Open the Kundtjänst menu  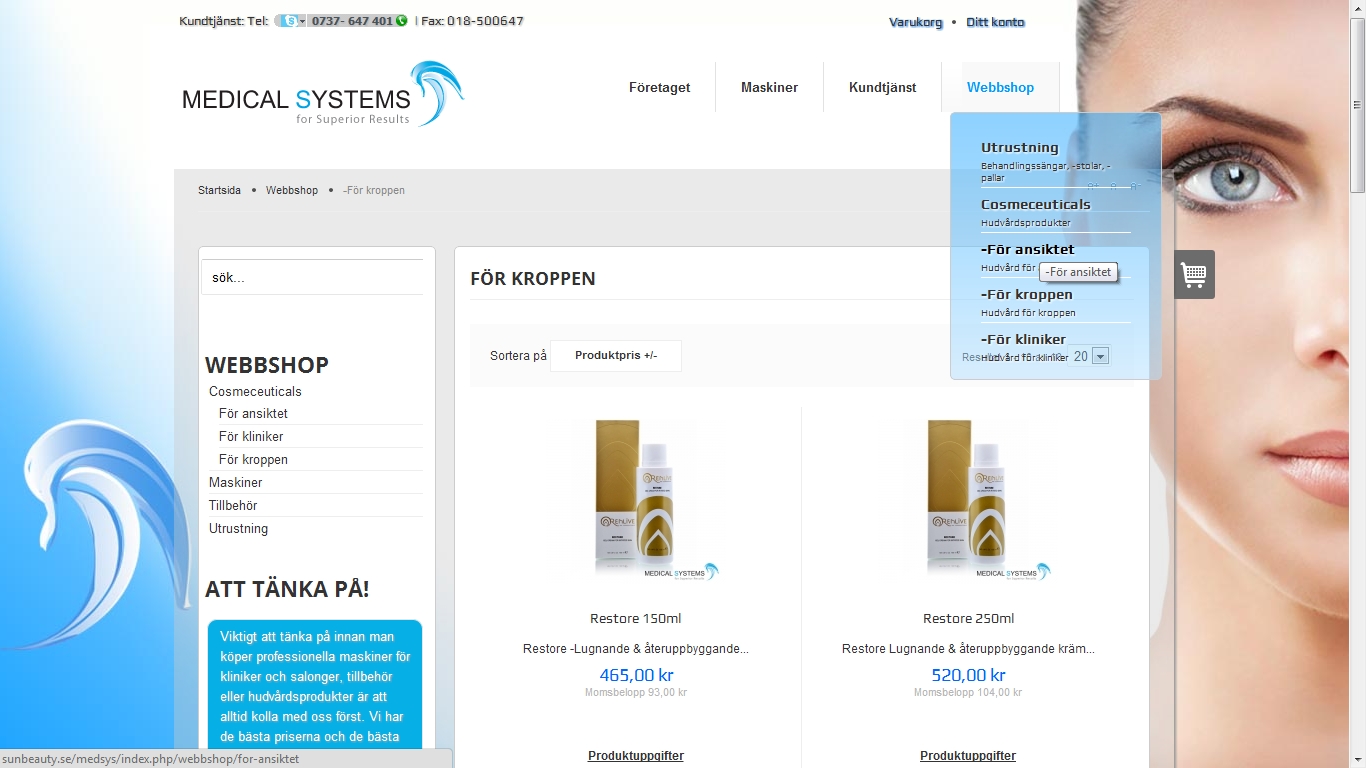[x=882, y=87]
